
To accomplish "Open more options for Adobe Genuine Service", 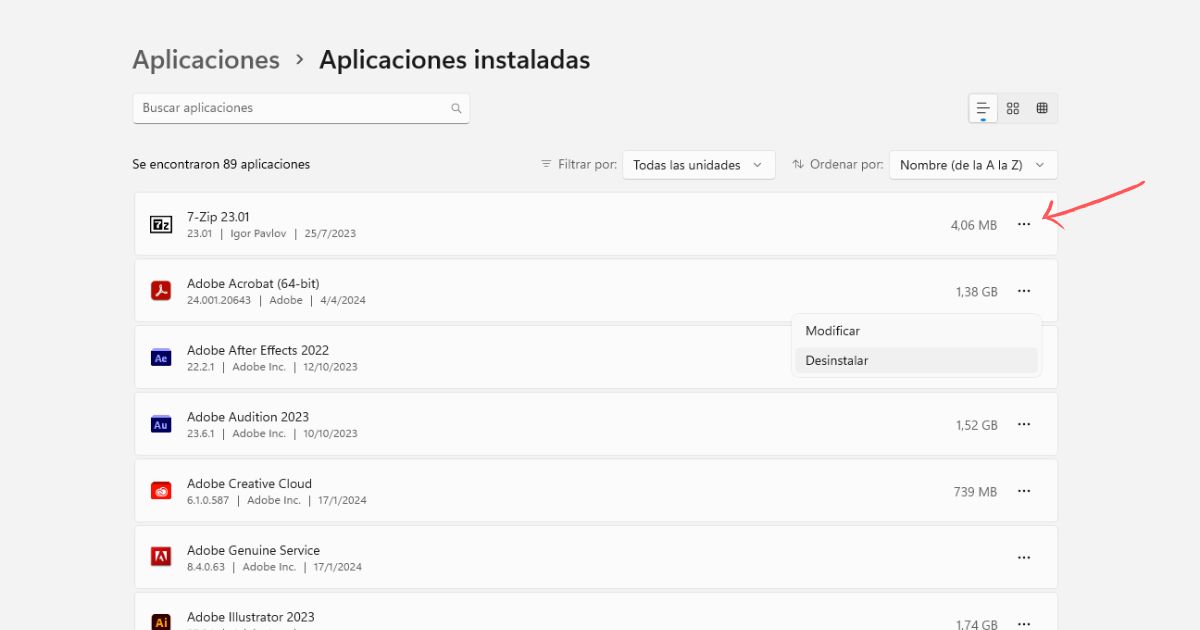I will coord(1023,558).
